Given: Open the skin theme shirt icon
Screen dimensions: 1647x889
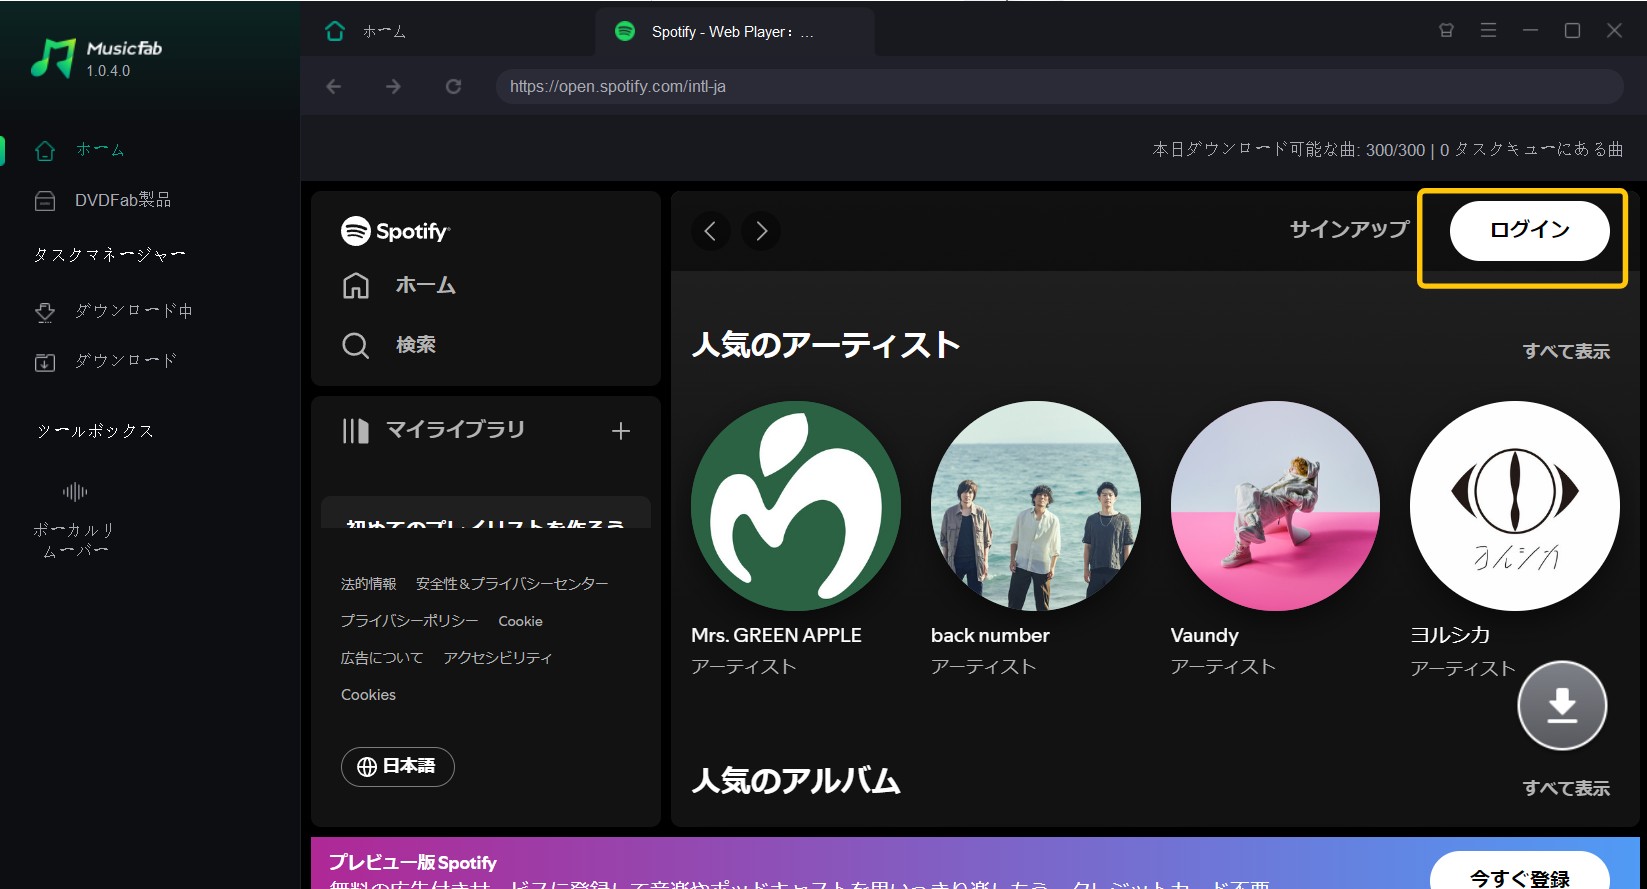Looking at the screenshot, I should pyautogui.click(x=1446, y=31).
